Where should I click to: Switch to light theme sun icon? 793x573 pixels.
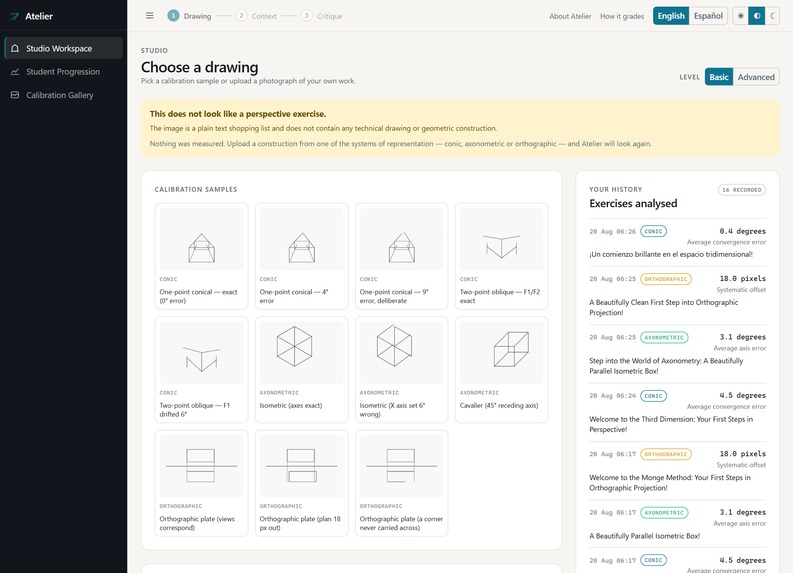(x=740, y=16)
